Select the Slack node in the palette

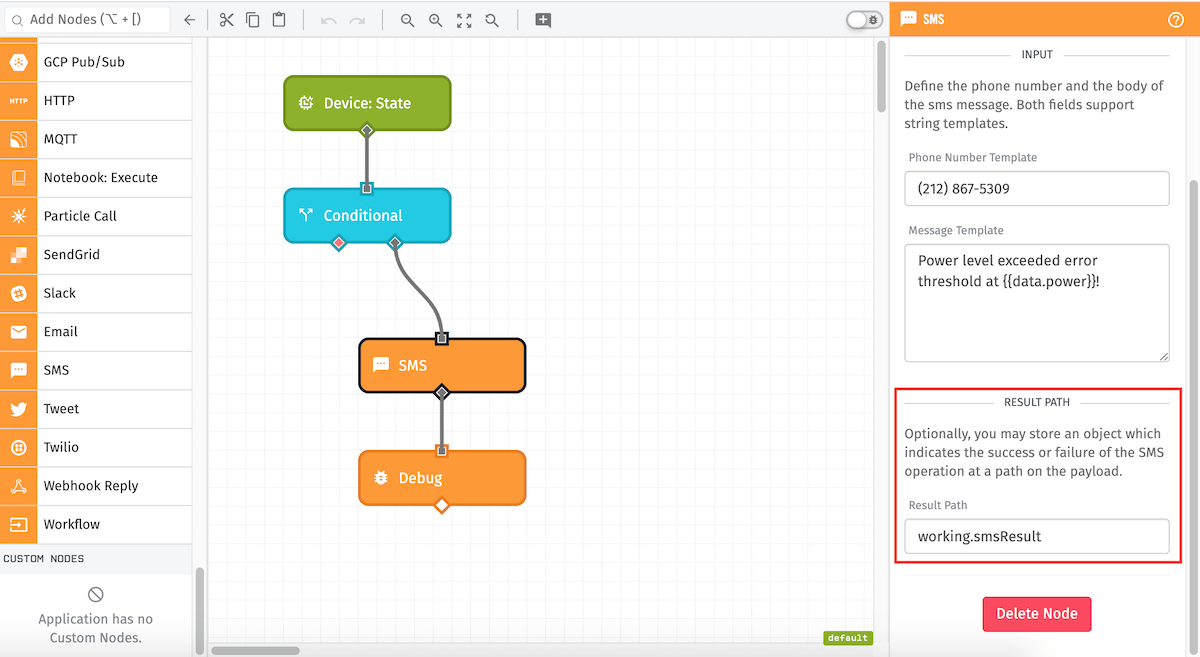pos(96,293)
